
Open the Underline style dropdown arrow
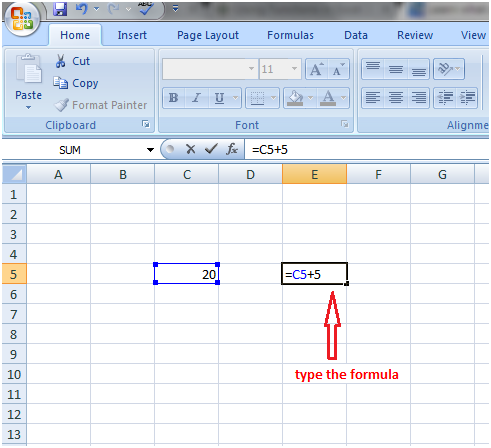coord(236,98)
